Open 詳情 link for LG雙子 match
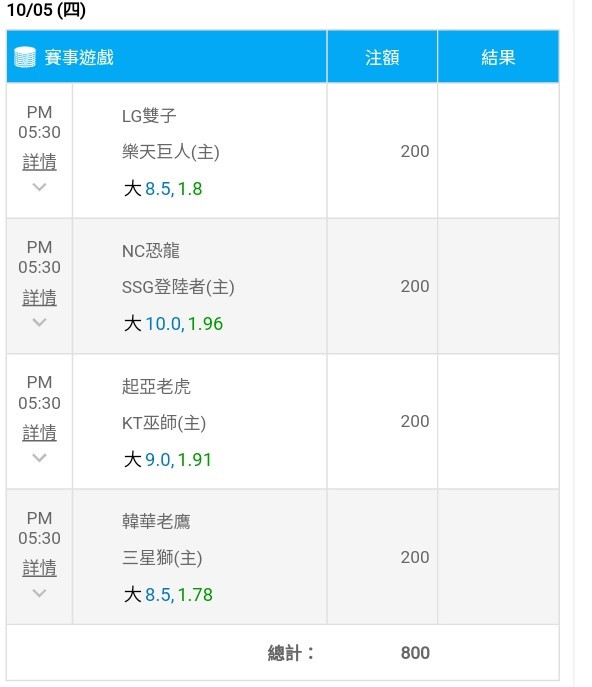 [39, 162]
